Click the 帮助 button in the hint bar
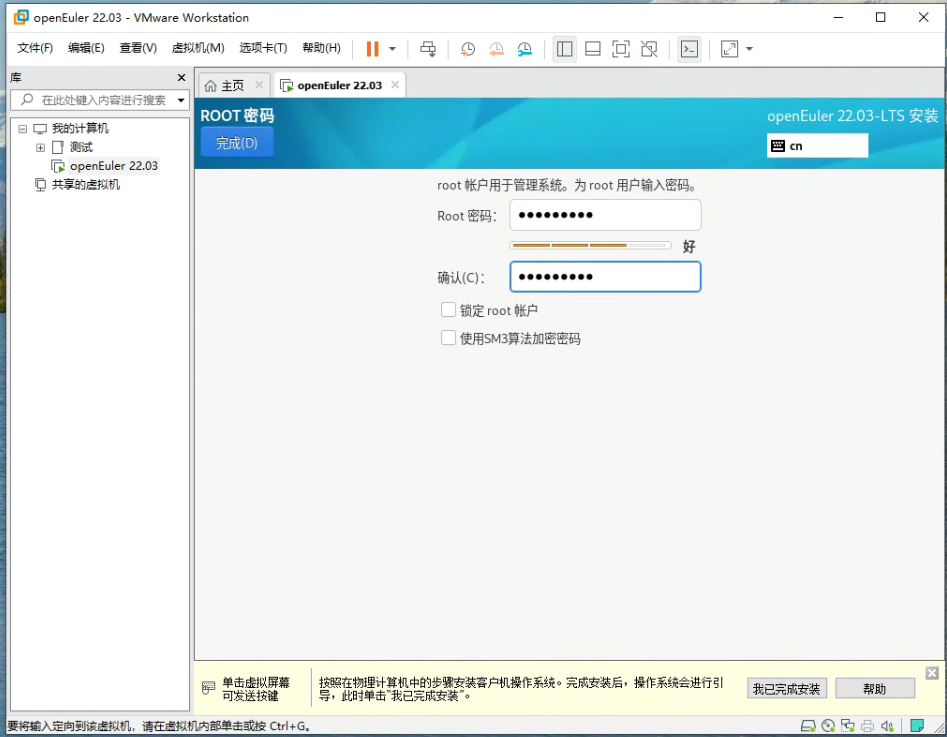The height and width of the screenshot is (737, 947). 875,689
